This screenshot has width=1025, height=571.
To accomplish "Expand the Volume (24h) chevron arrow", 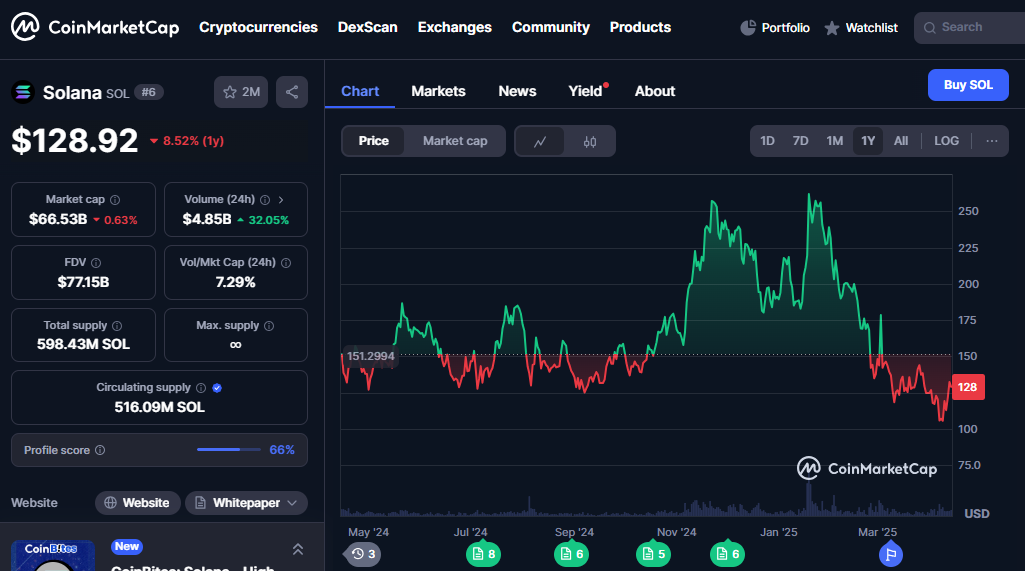I will (x=281, y=200).
